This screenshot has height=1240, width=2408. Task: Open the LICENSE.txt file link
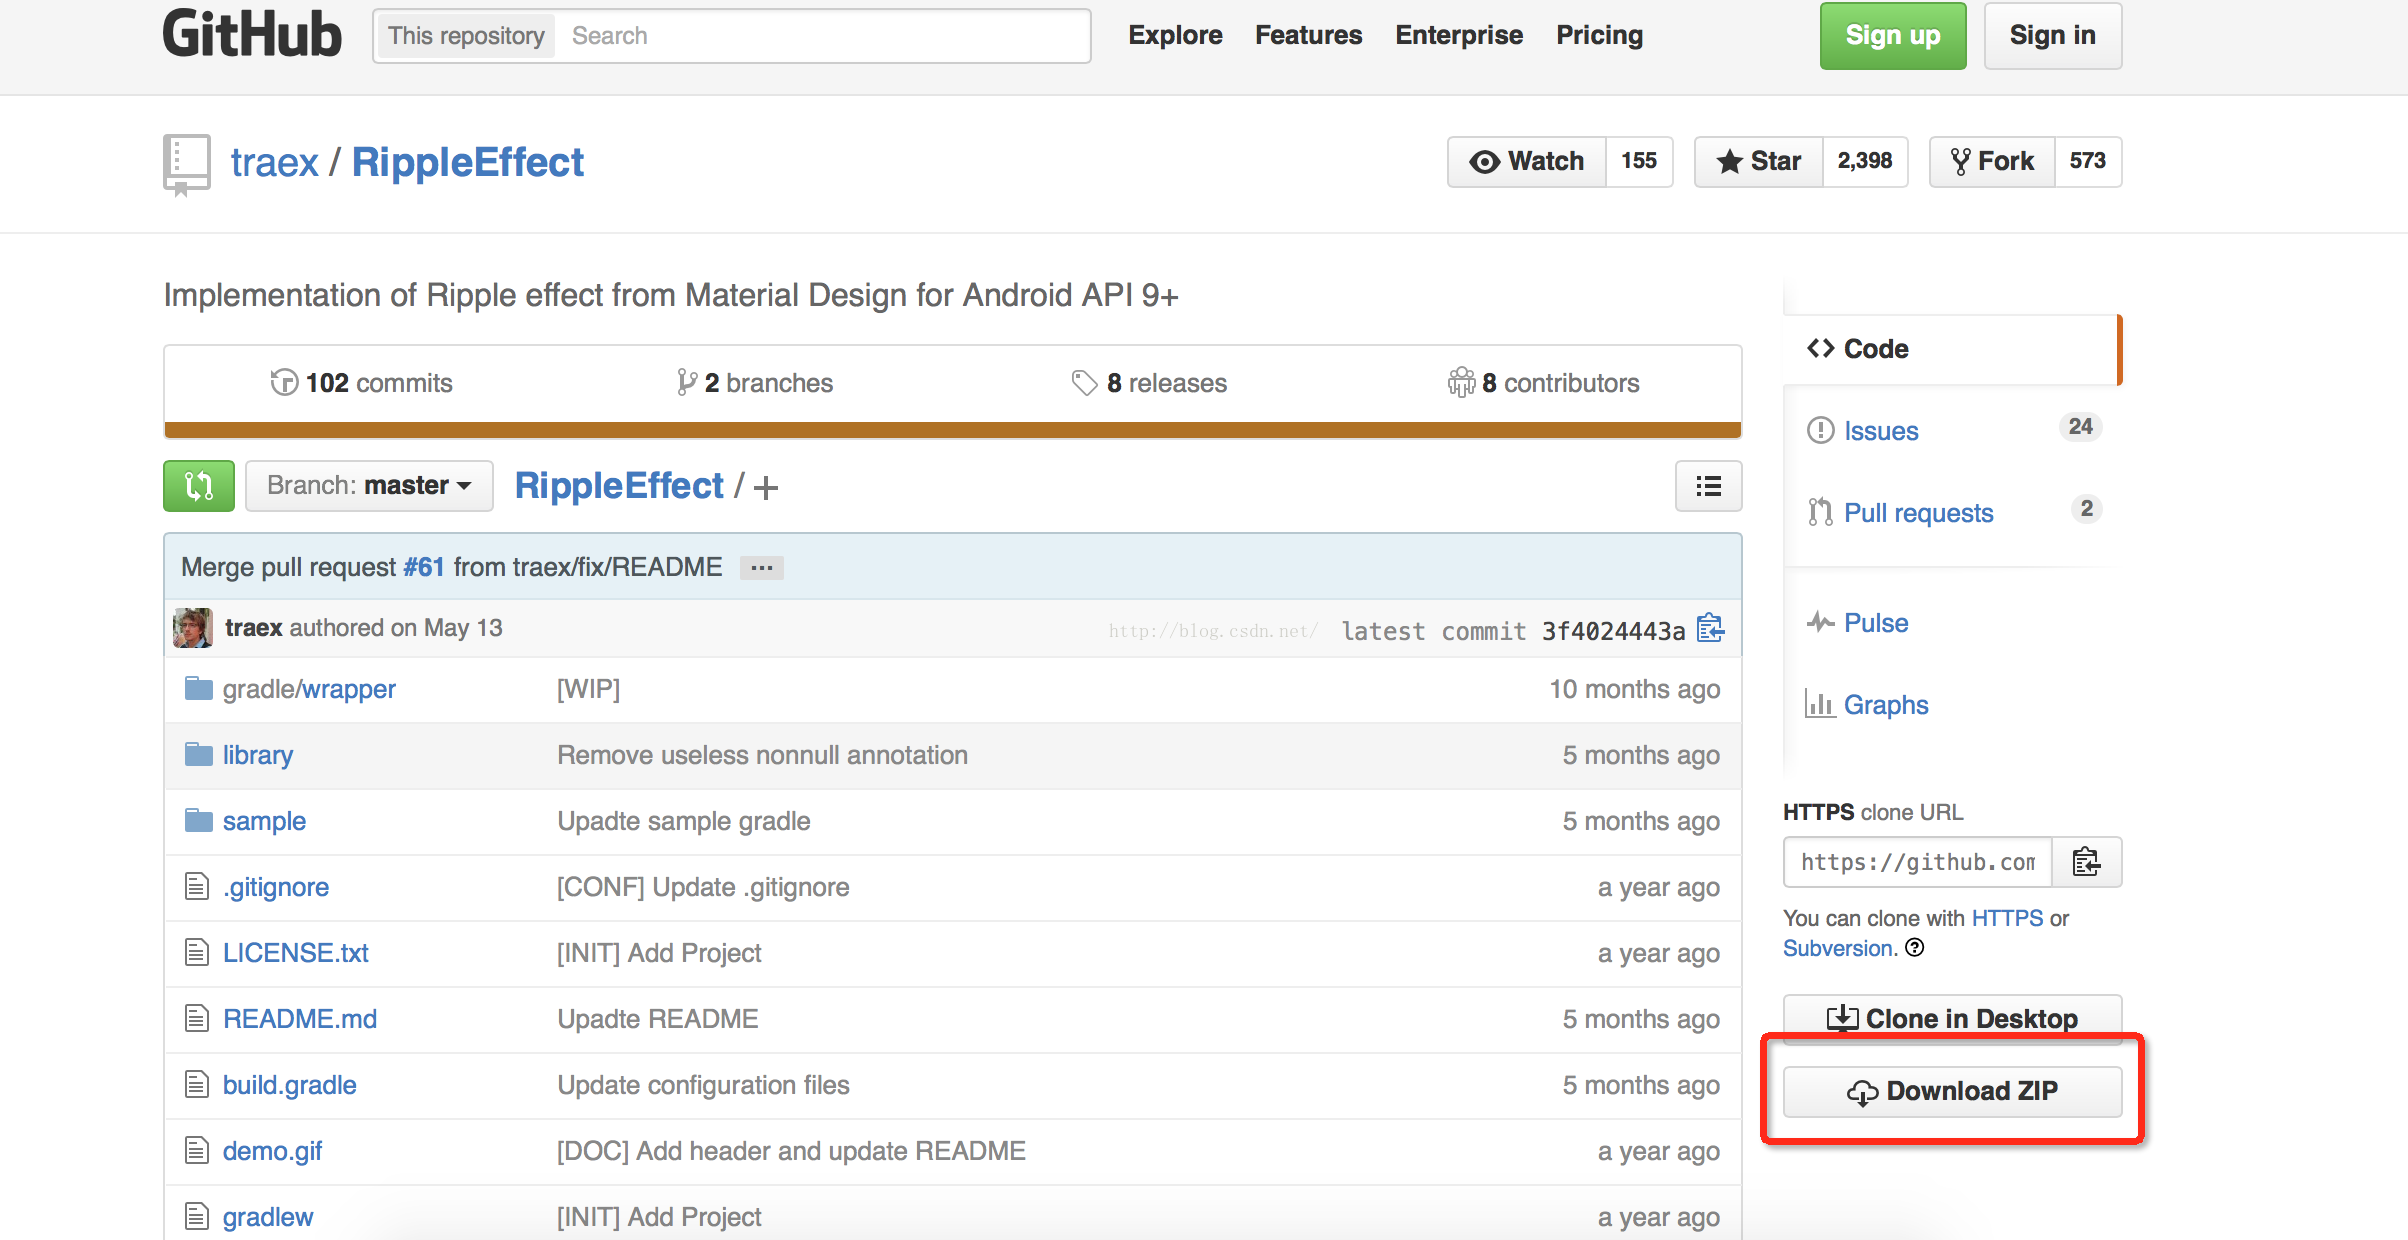coord(296,953)
